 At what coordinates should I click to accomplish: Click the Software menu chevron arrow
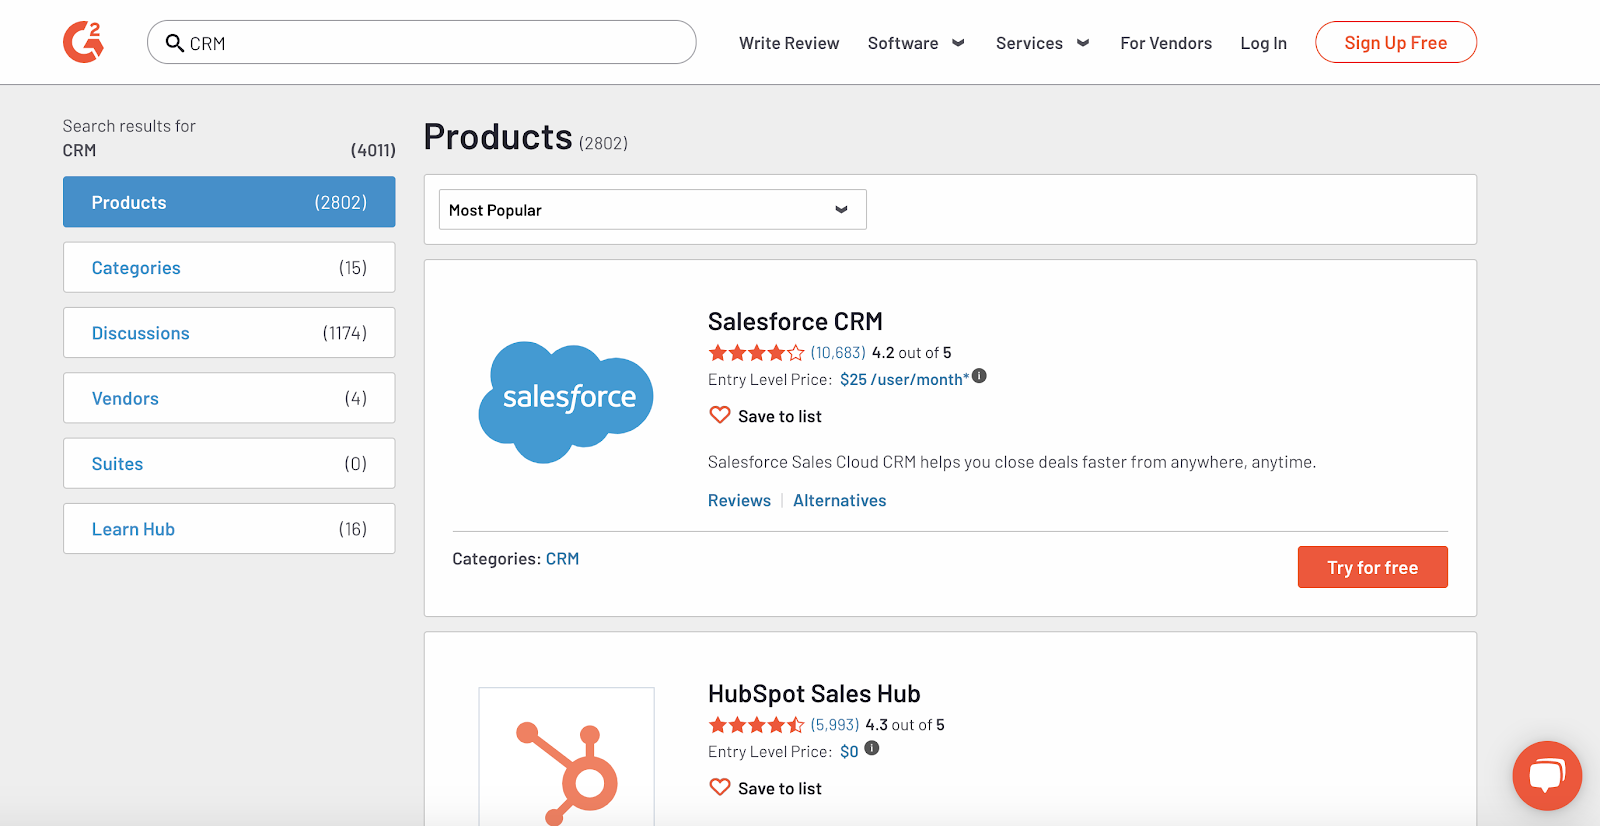coord(958,43)
